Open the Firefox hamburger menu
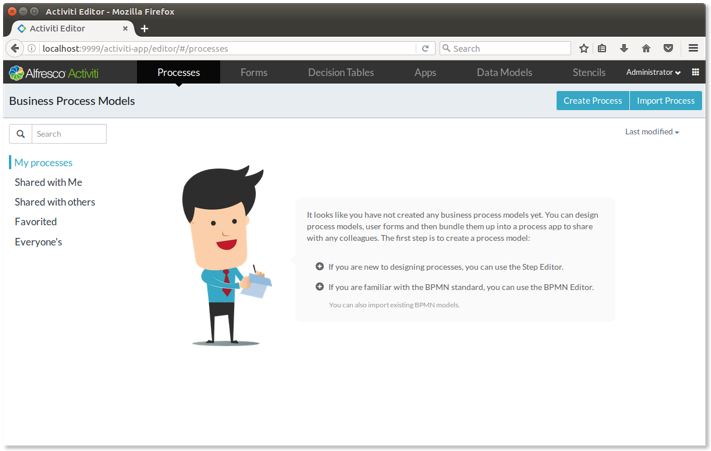This screenshot has height=451, width=711. pyautogui.click(x=693, y=48)
